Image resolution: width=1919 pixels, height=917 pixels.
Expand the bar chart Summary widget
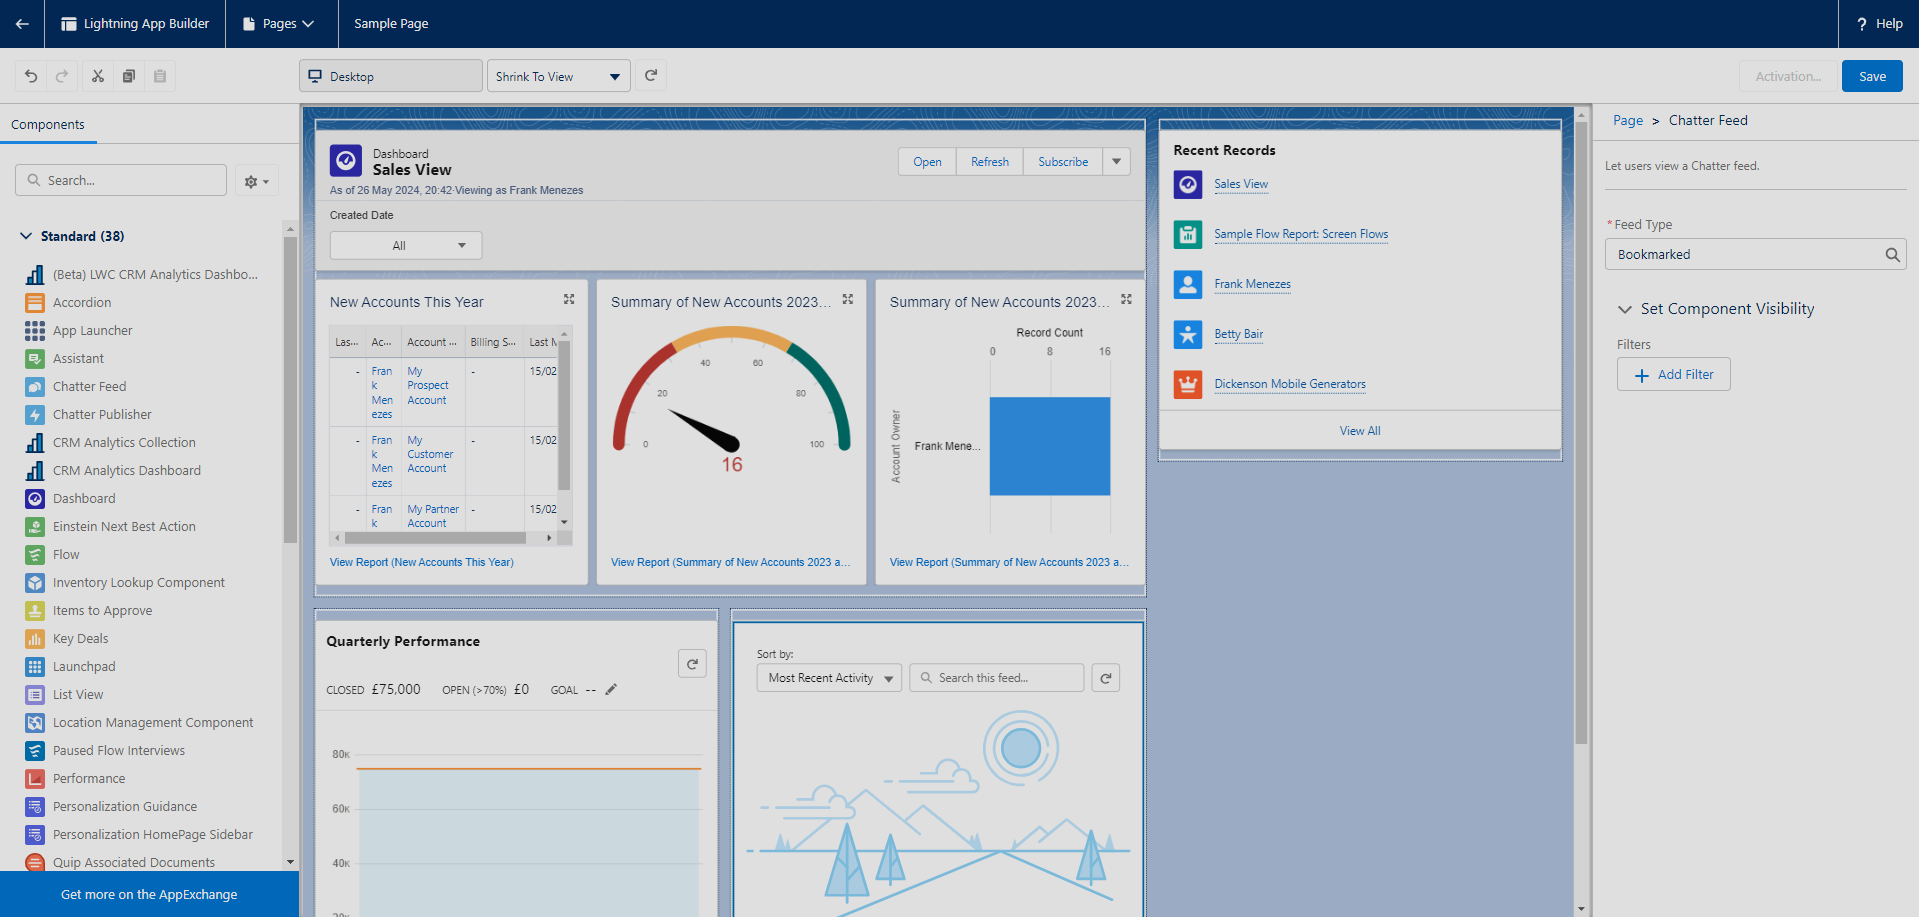1126,299
